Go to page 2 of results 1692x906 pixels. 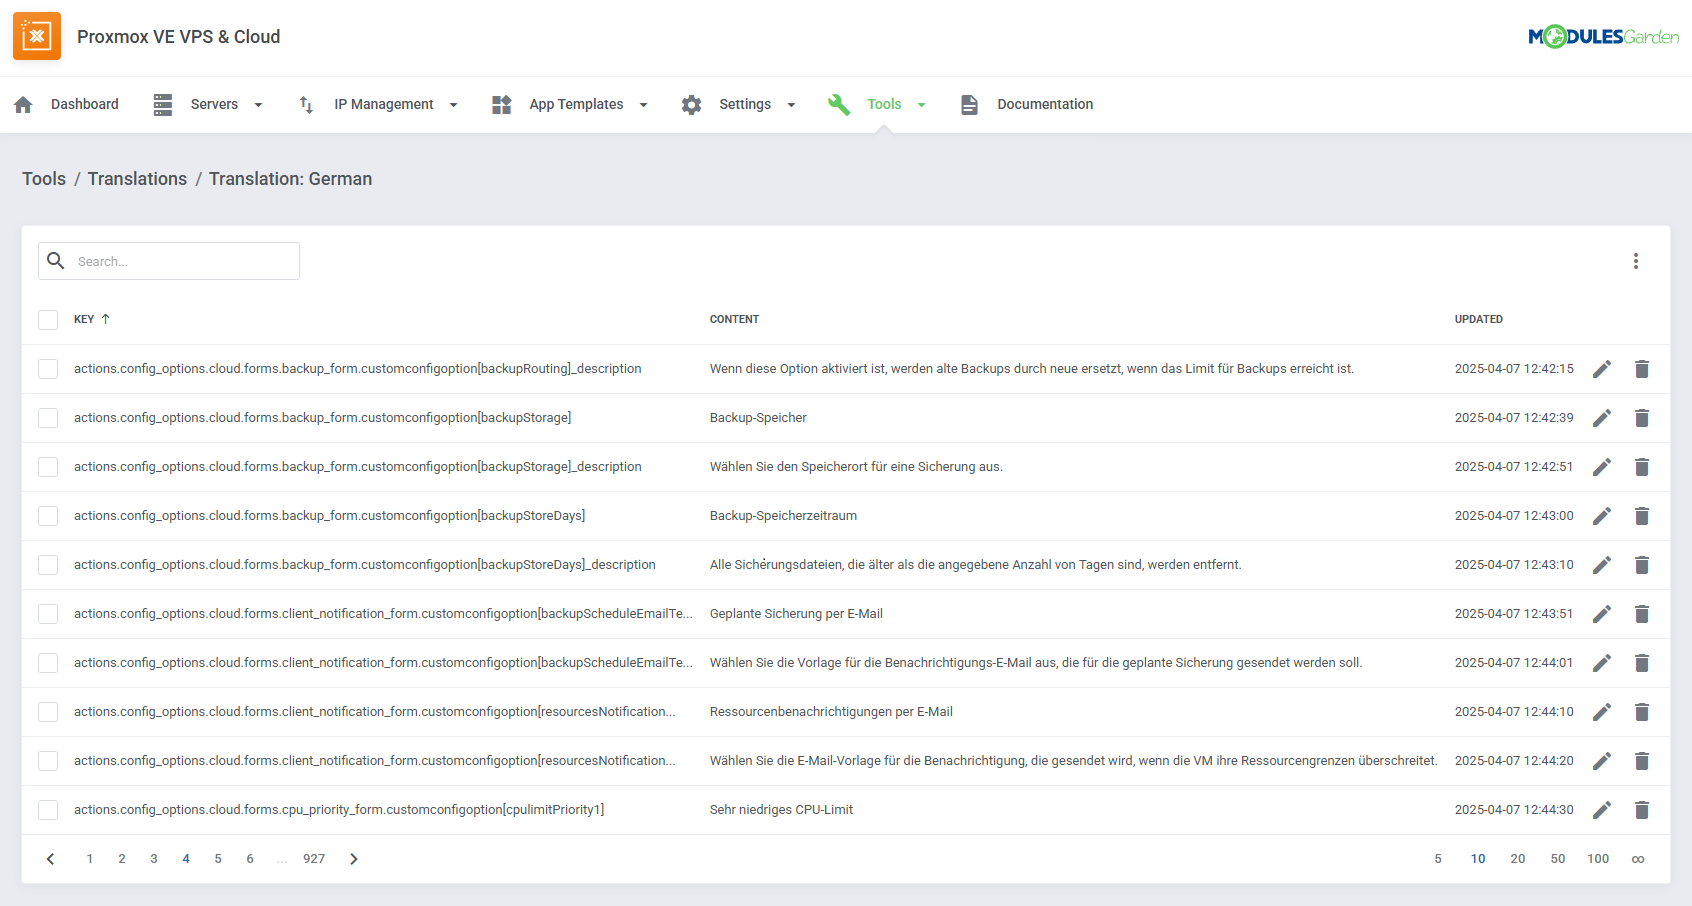click(122, 859)
